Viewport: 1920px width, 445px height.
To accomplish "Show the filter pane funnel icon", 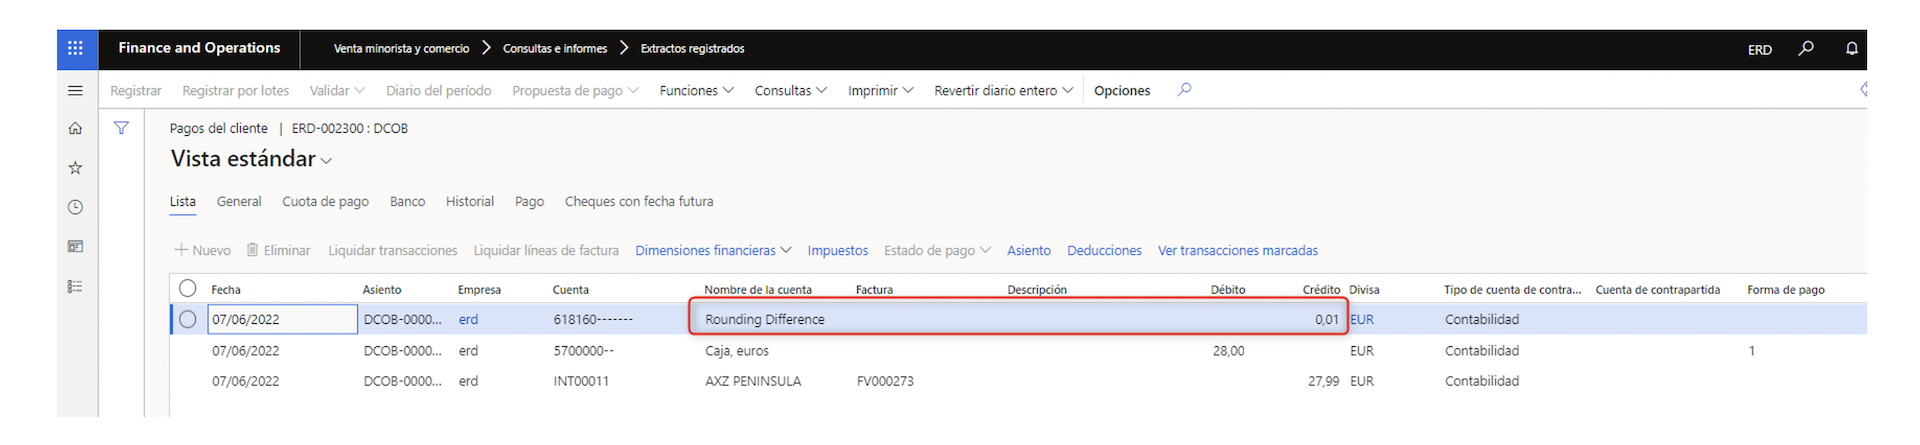I will tap(121, 128).
